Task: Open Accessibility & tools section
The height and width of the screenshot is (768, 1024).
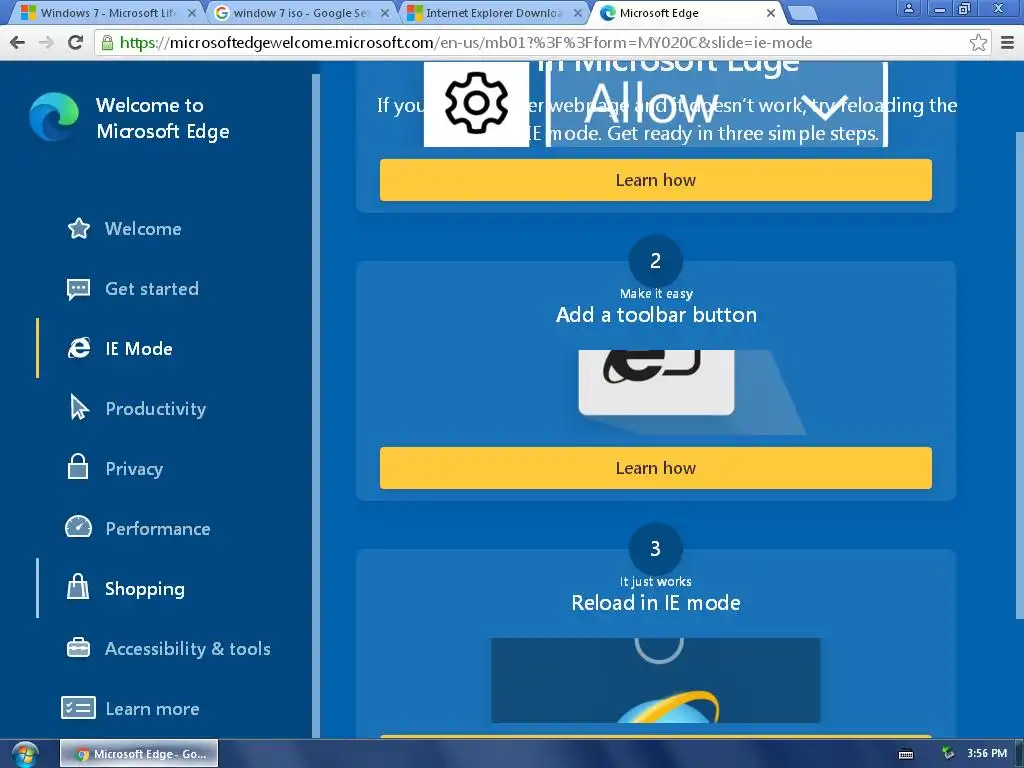Action: click(187, 648)
